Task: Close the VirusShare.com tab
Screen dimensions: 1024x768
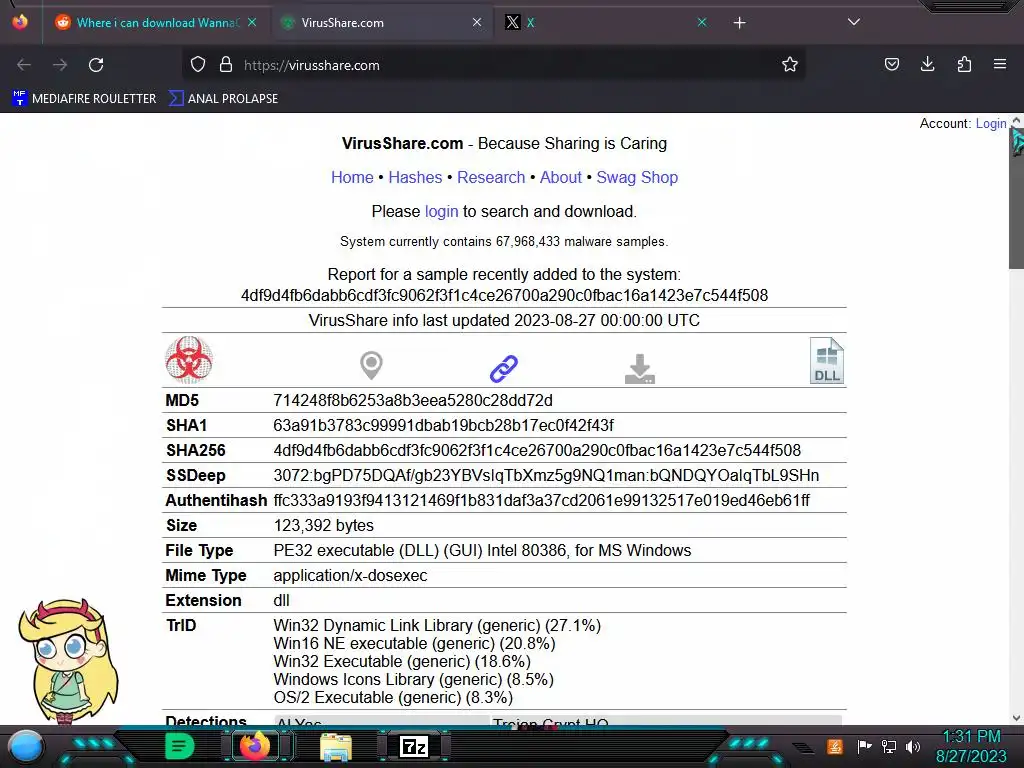Action: click(477, 22)
